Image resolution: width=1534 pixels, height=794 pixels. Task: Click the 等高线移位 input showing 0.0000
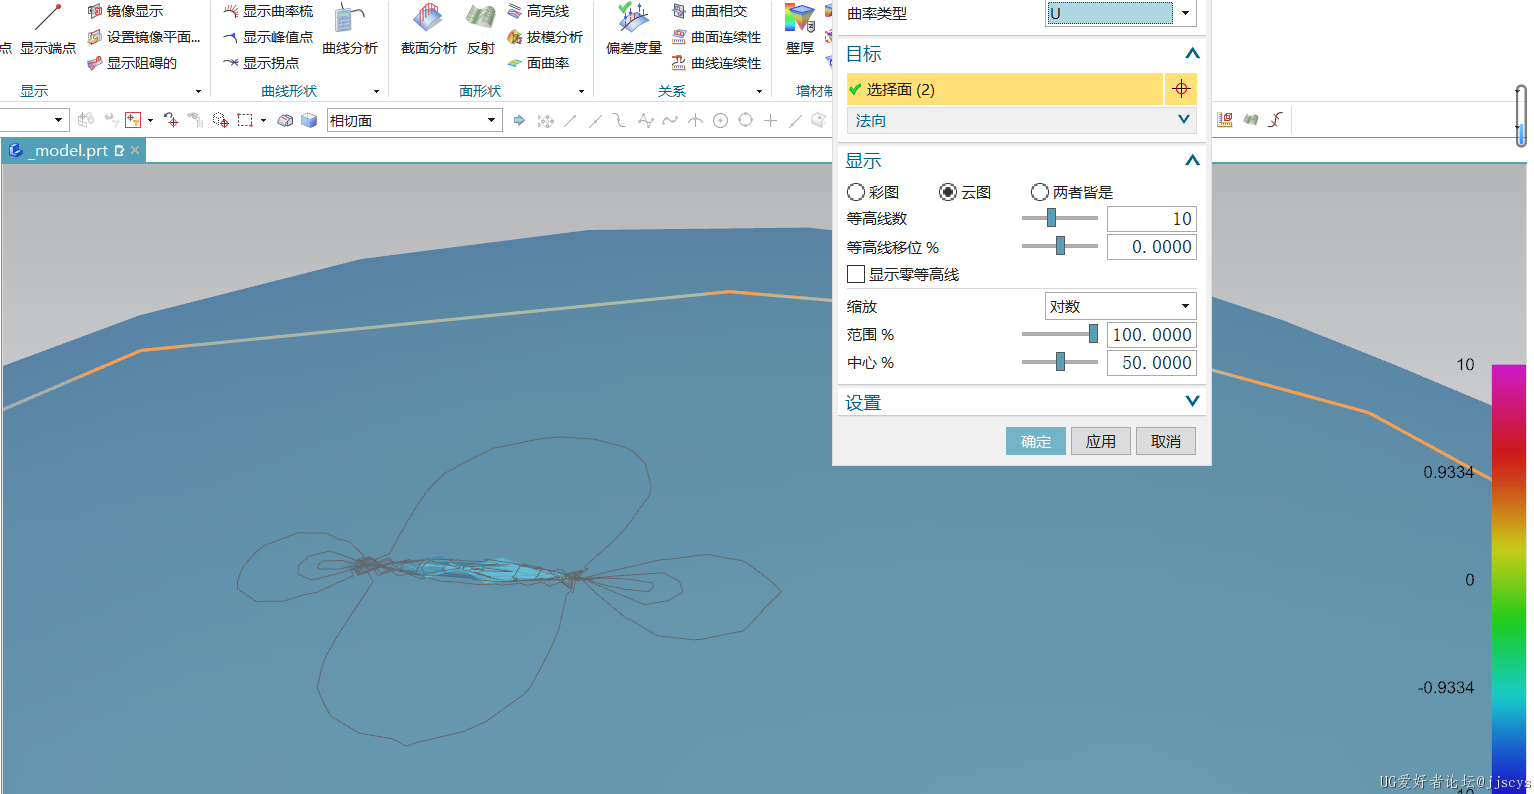tap(1152, 246)
